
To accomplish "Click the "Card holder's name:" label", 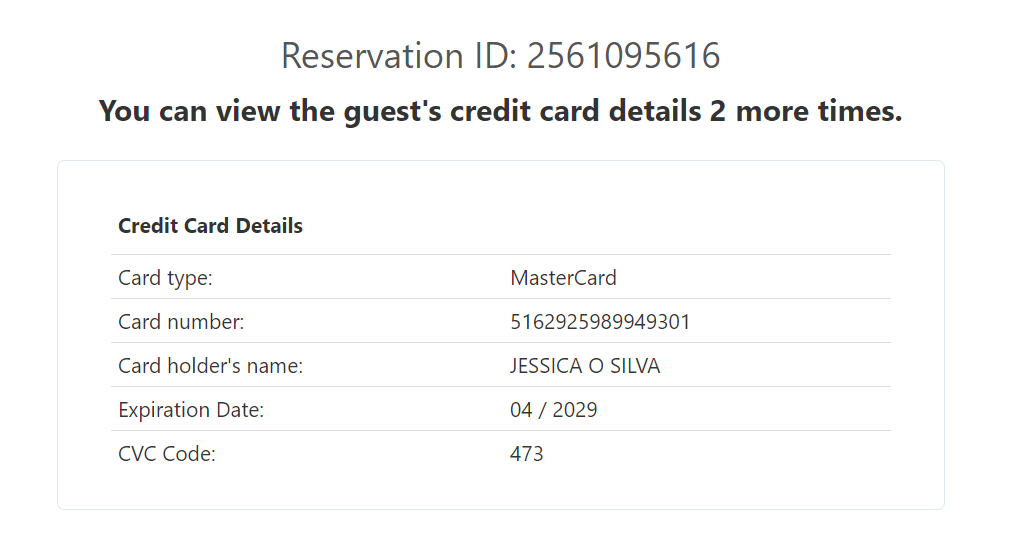I will tap(210, 366).
